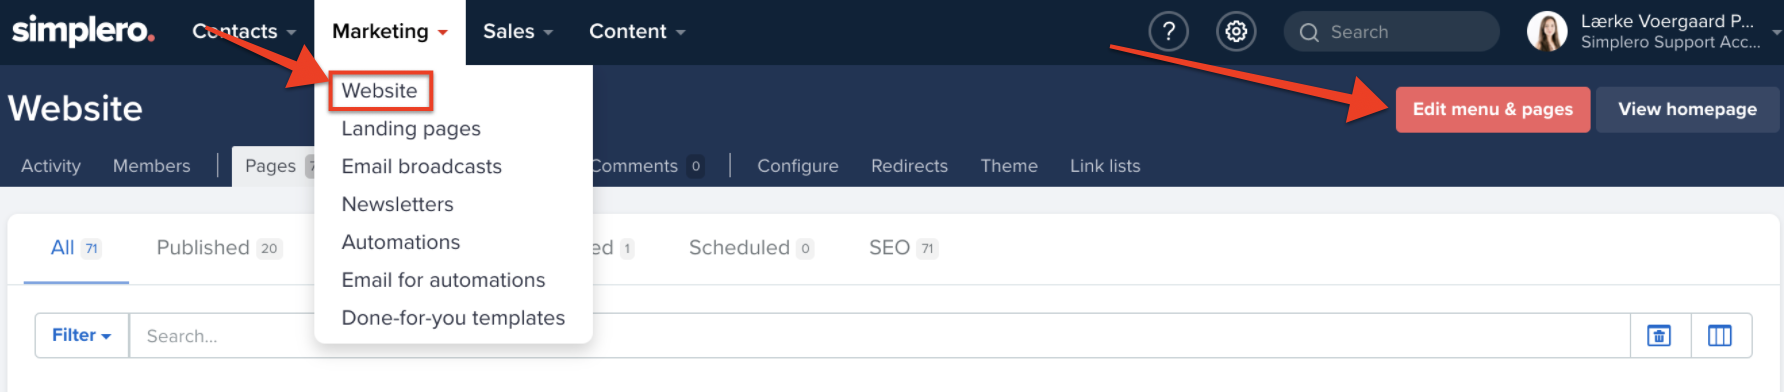This screenshot has width=1784, height=392.
Task: Expand the Contacts dropdown menu
Action: click(x=244, y=32)
